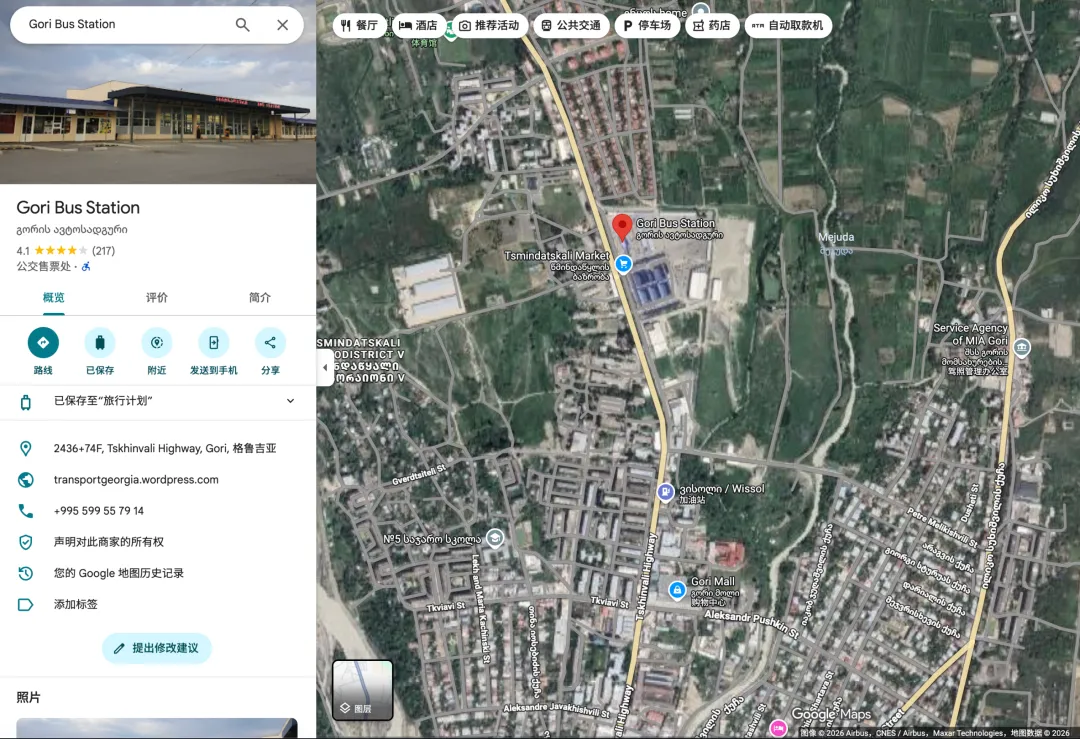This screenshot has height=739, width=1080.
Task: Click the history clock icon
Action: pos(25,573)
